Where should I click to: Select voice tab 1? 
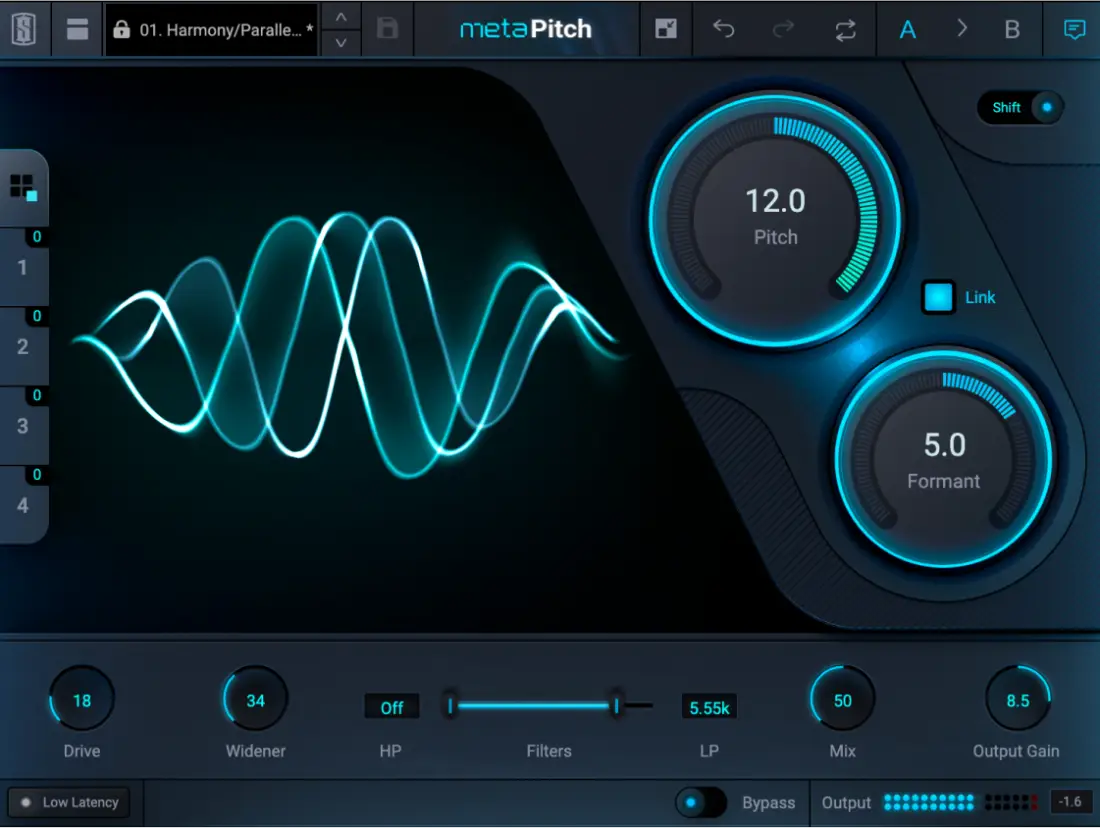(23, 267)
